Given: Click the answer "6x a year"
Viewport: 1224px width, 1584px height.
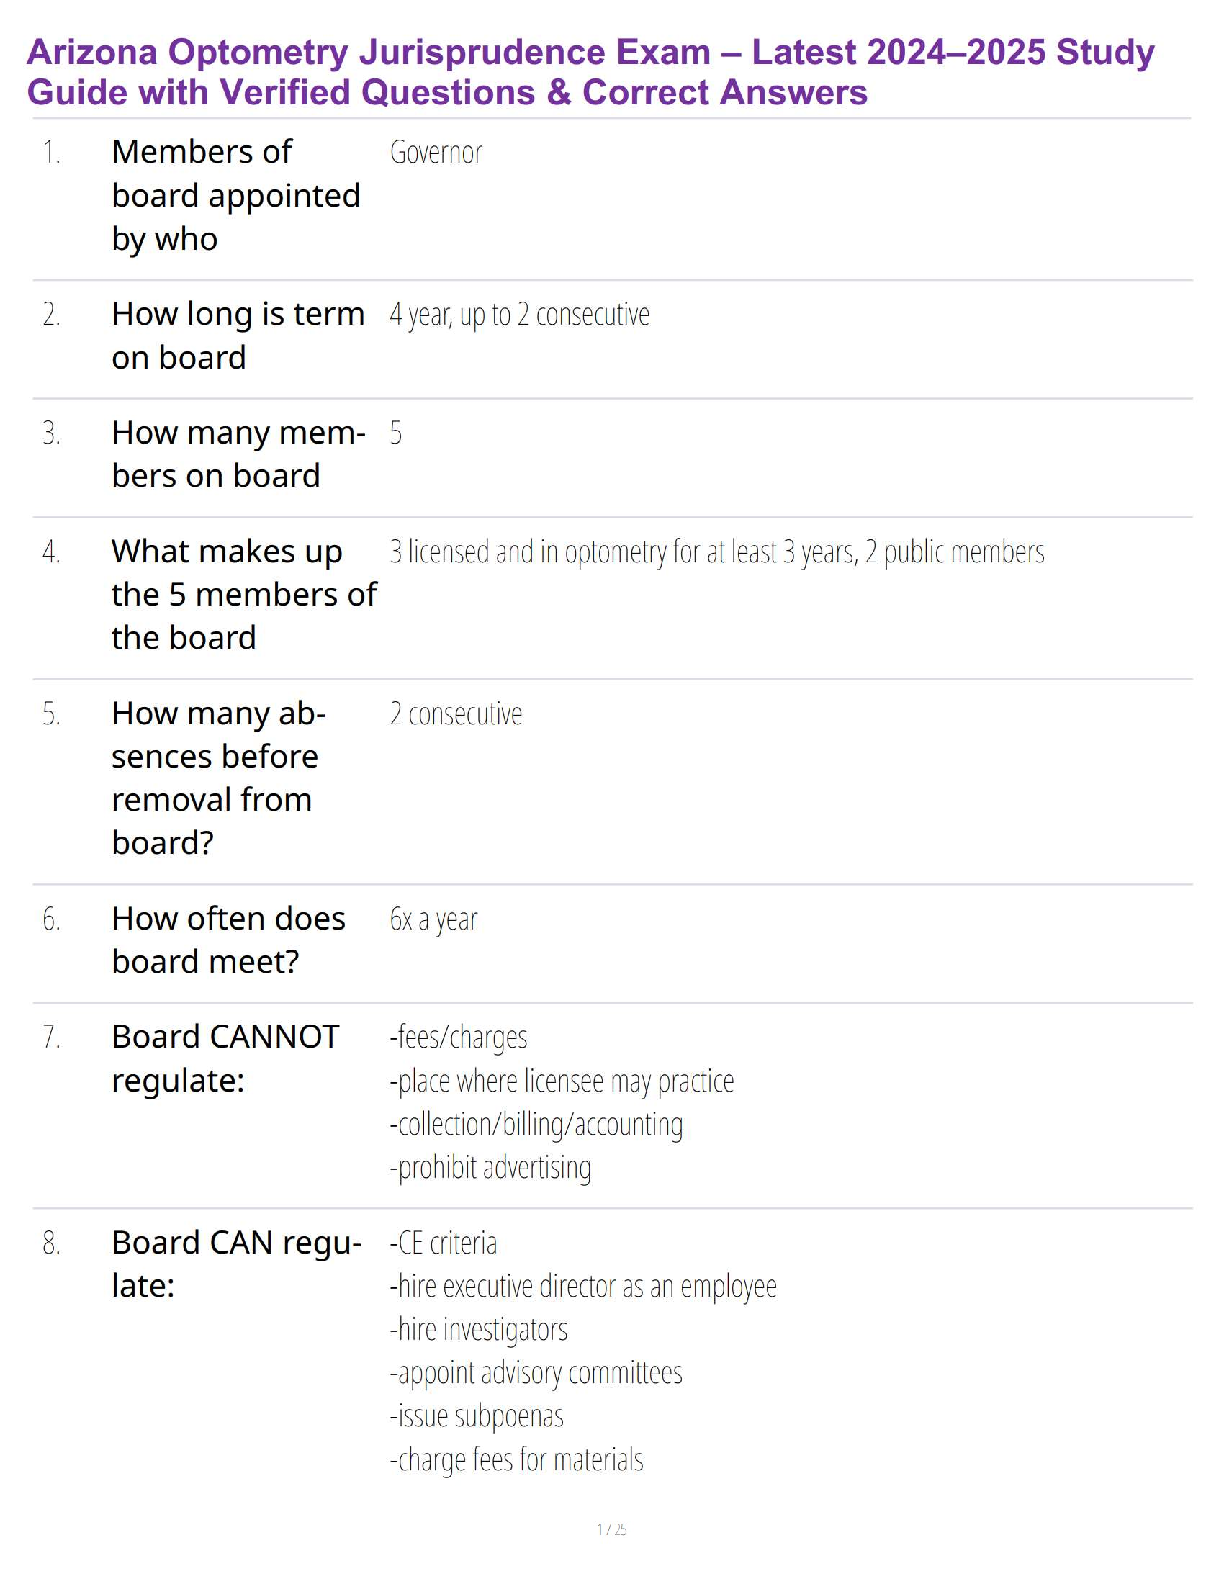Looking at the screenshot, I should (x=434, y=919).
